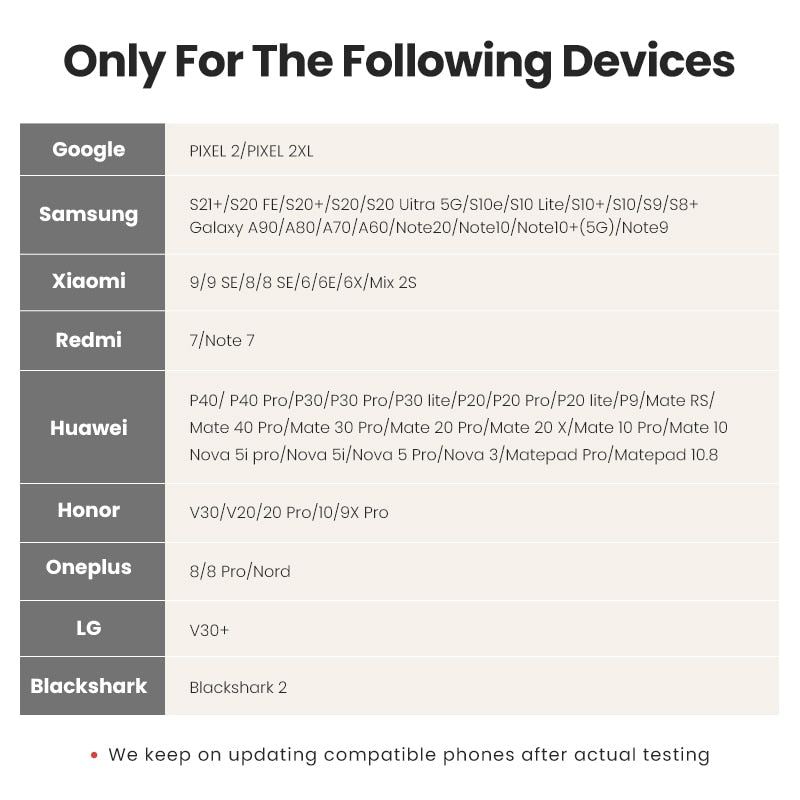This screenshot has height=800, width=800.
Task: Select the Nova 5i pro model line
Action: (x=454, y=455)
